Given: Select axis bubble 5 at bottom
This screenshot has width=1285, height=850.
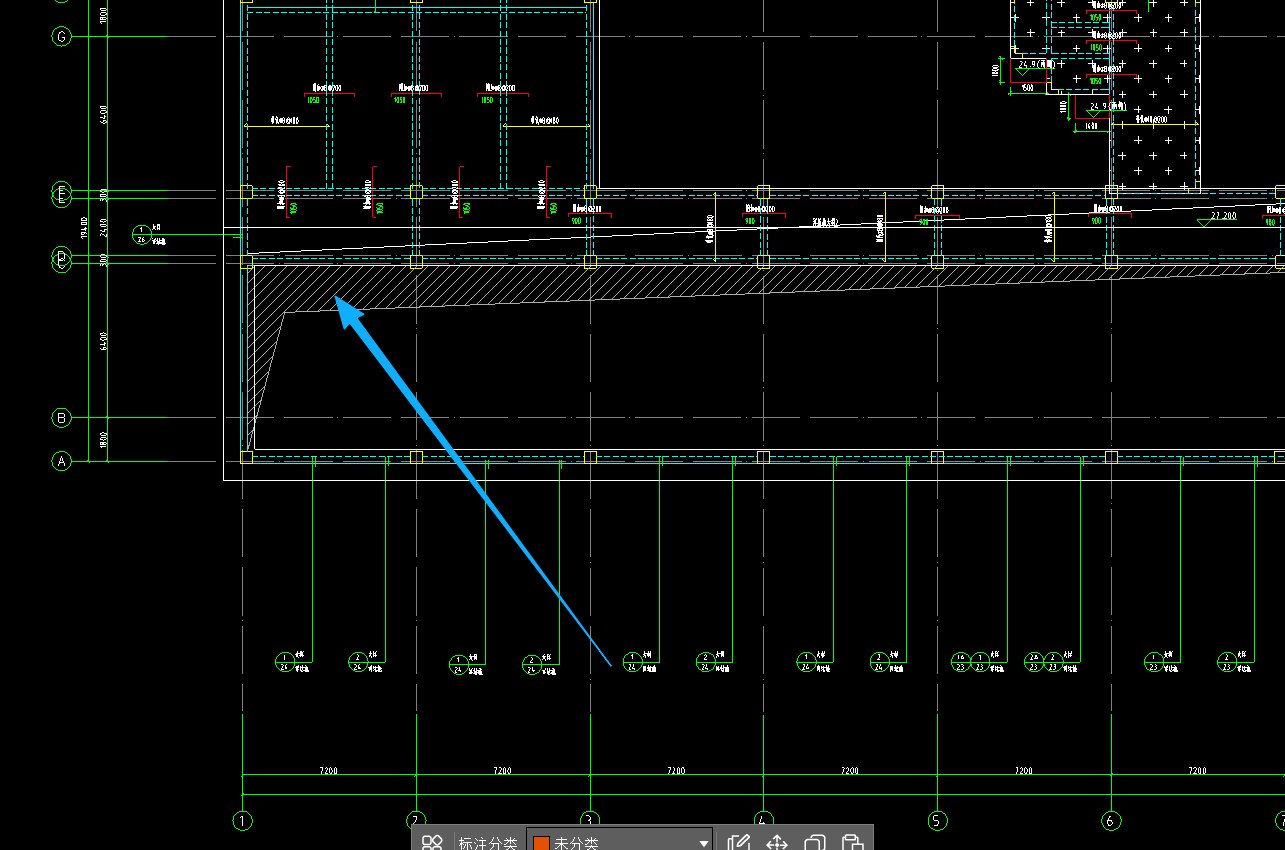Looking at the screenshot, I should (937, 821).
